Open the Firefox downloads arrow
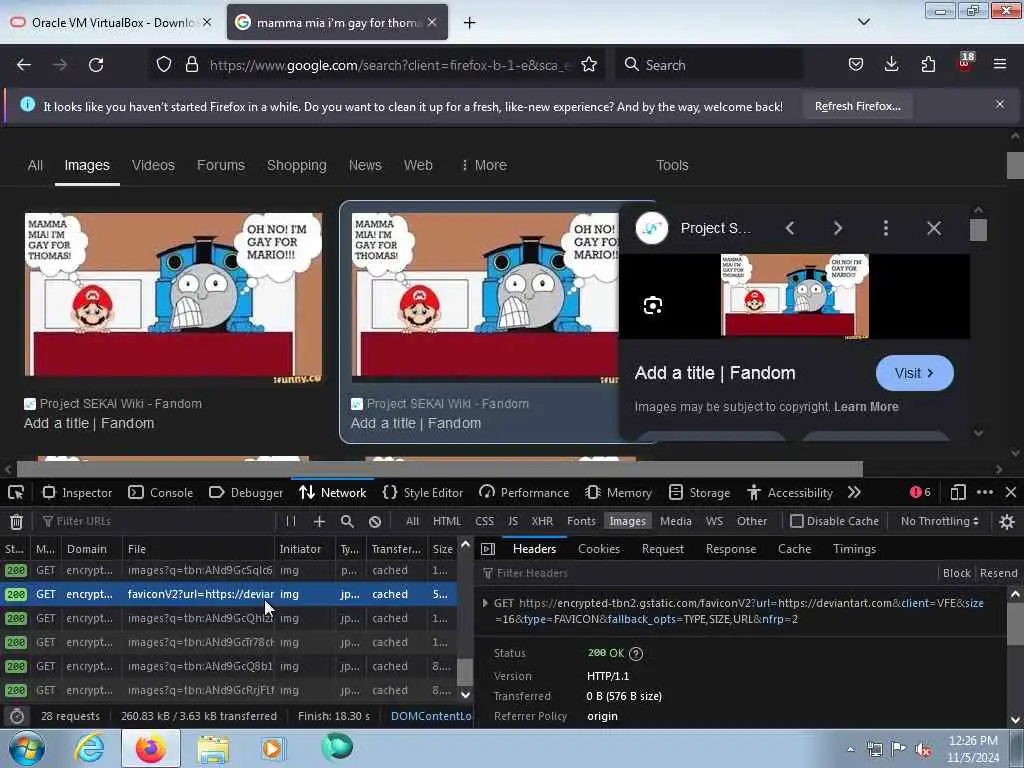Image resolution: width=1024 pixels, height=768 pixels. coord(891,64)
